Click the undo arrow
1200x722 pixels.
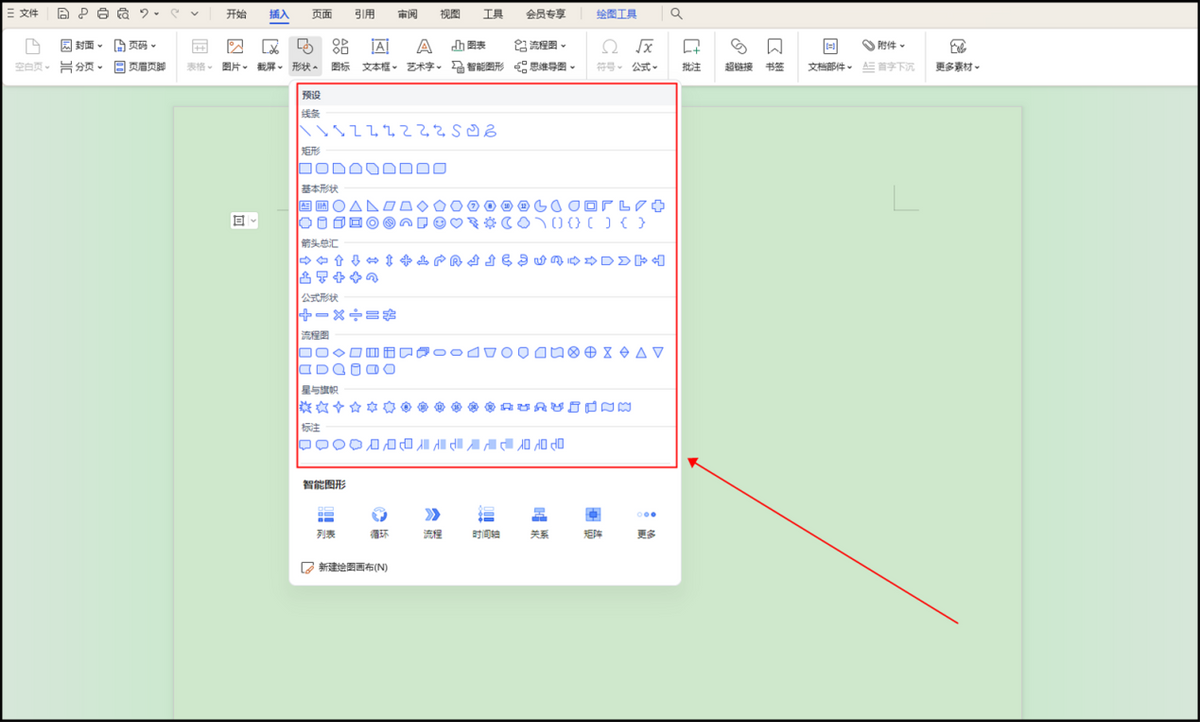click(144, 14)
